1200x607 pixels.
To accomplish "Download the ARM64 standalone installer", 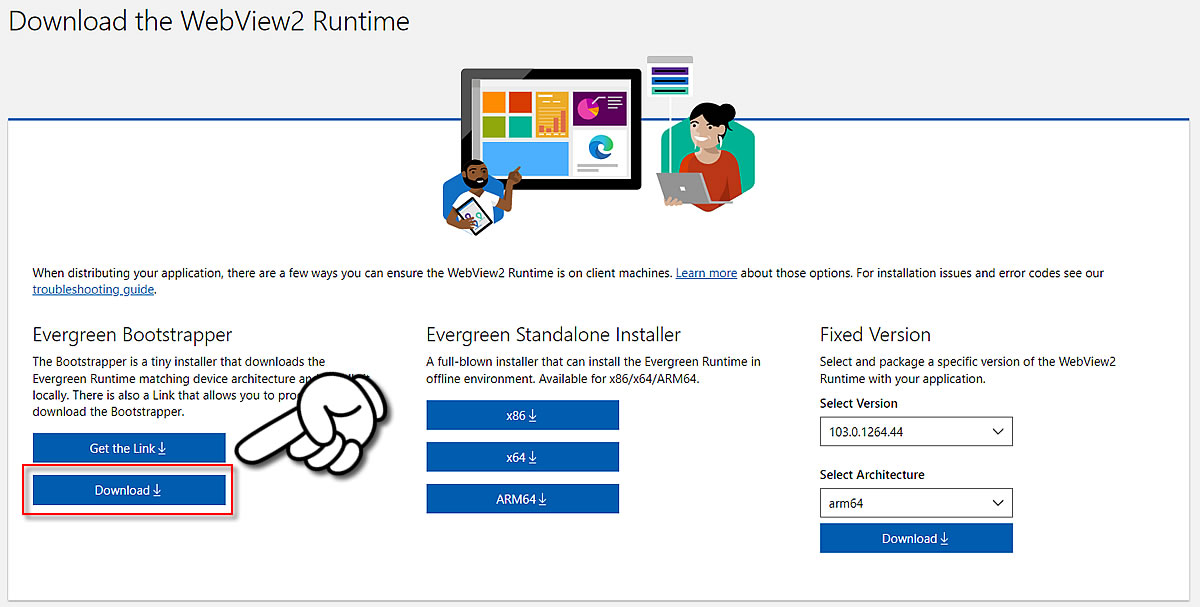I will [x=523, y=499].
